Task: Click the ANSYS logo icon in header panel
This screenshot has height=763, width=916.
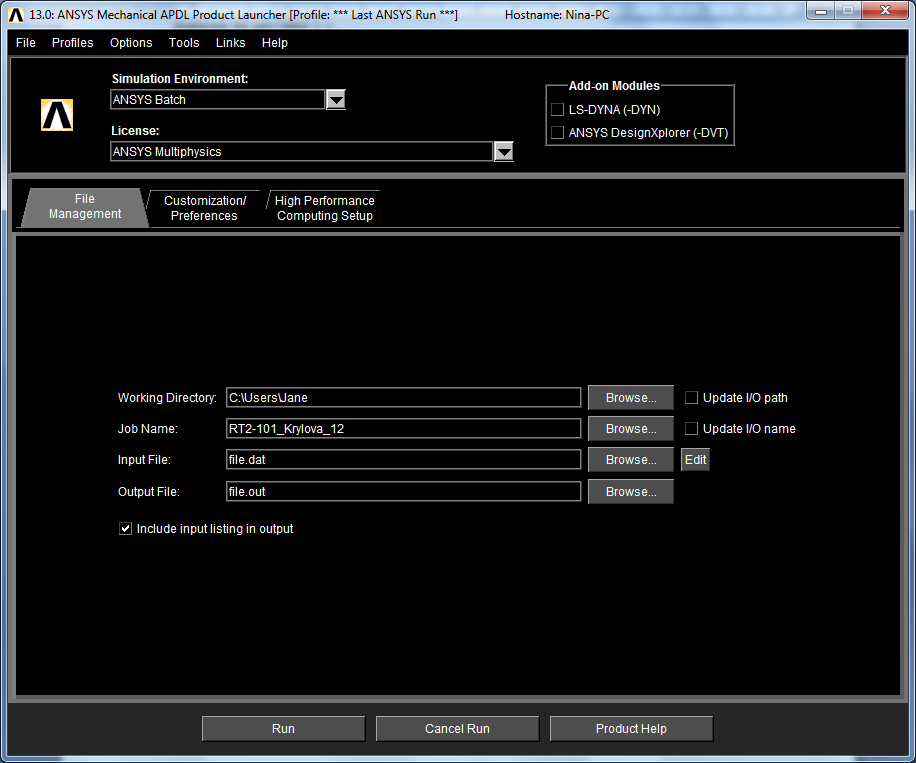Action: coord(57,115)
